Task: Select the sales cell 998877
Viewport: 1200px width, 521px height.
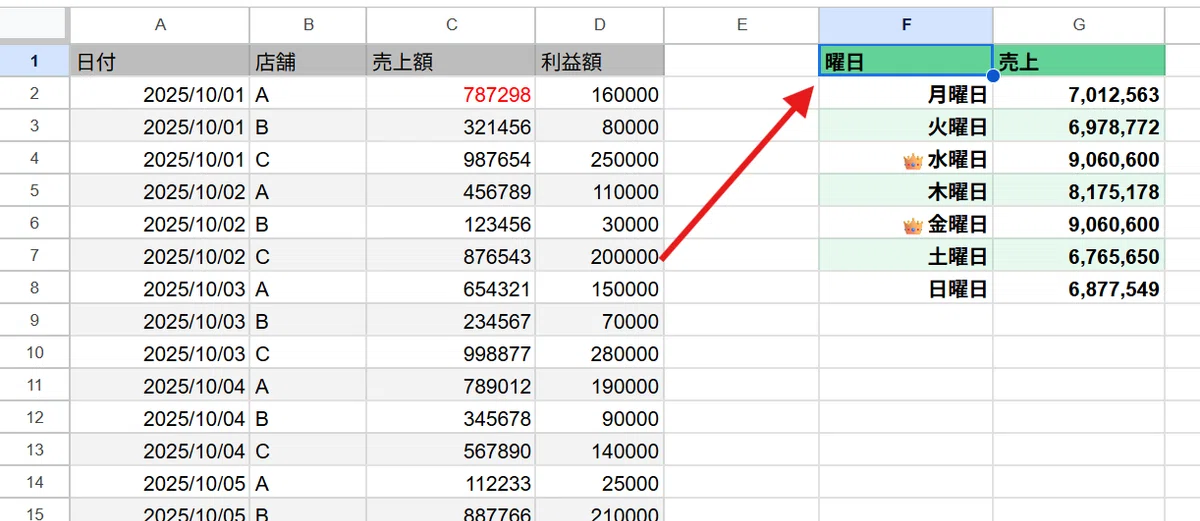Action: tap(451, 355)
